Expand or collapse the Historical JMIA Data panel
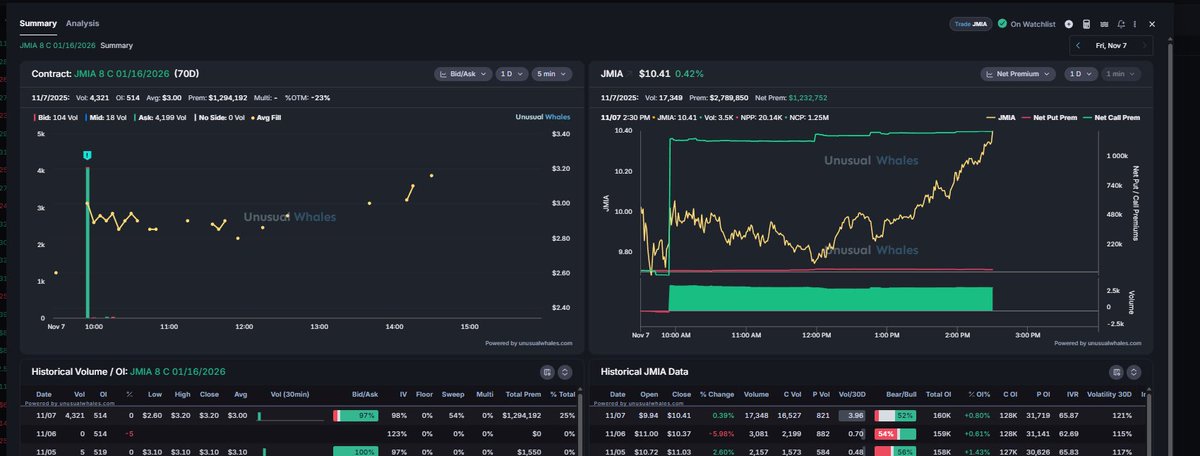 [x=1134, y=372]
